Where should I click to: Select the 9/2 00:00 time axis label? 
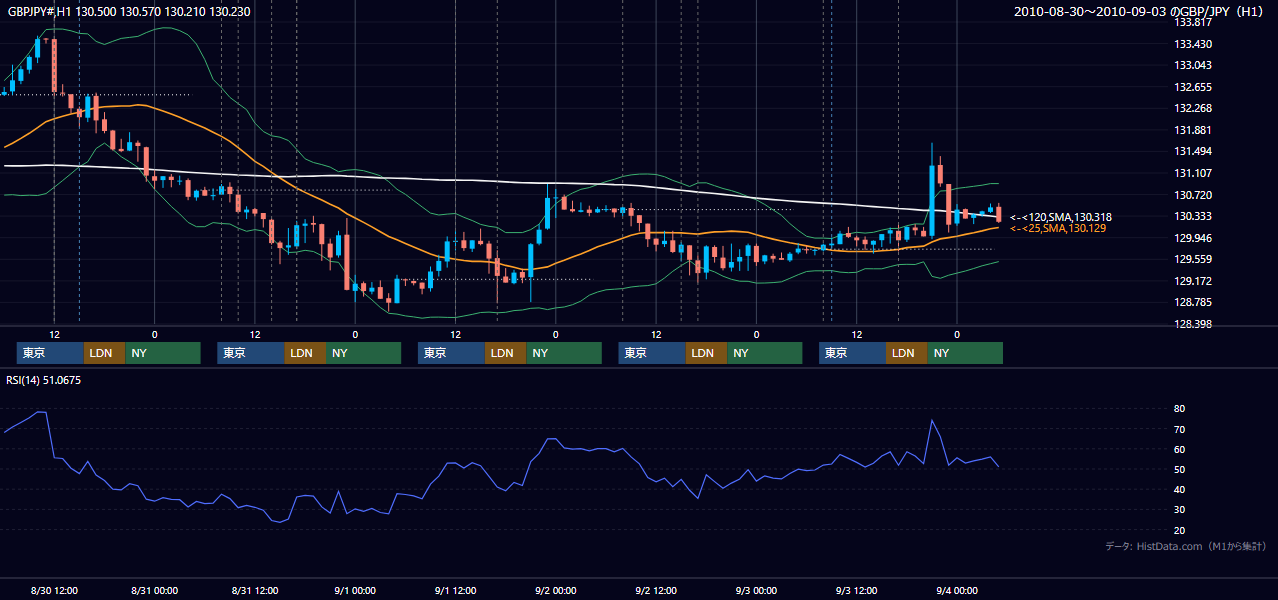556,591
